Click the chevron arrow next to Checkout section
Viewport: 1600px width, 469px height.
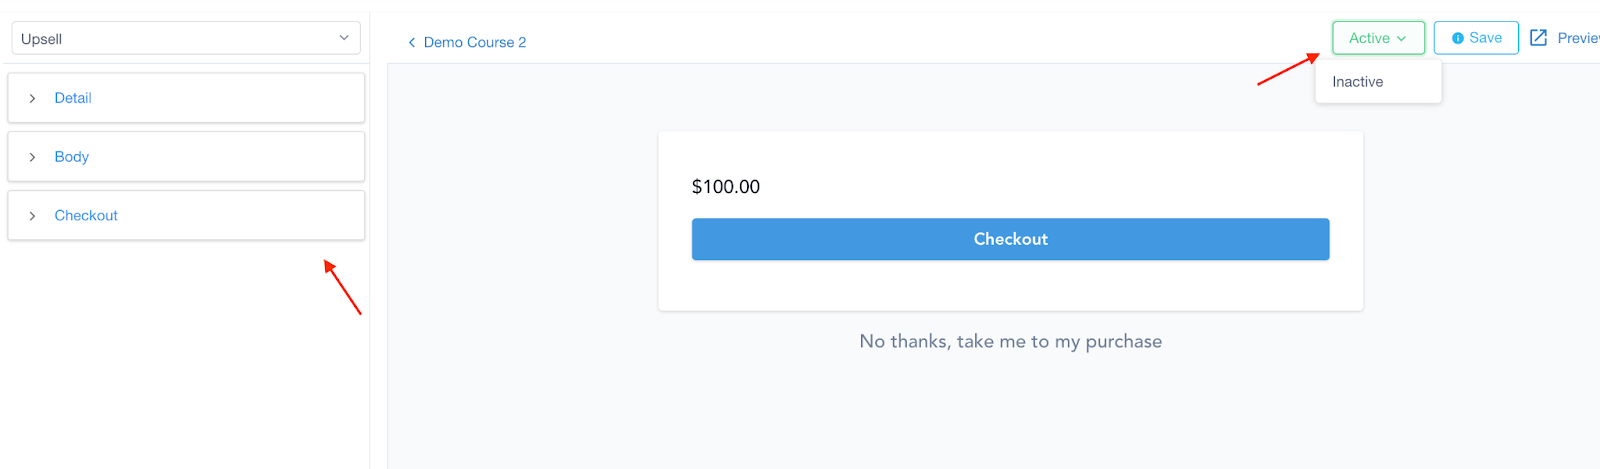(x=32, y=216)
